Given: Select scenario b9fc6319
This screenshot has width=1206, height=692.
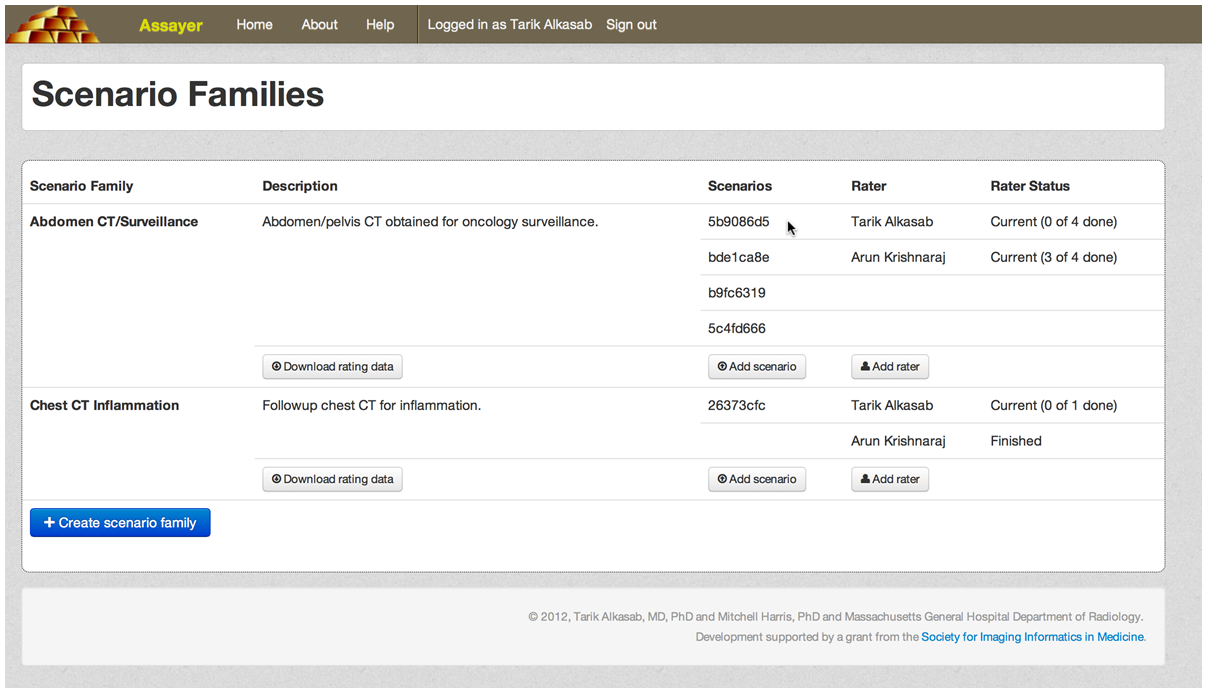Looking at the screenshot, I should point(736,293).
